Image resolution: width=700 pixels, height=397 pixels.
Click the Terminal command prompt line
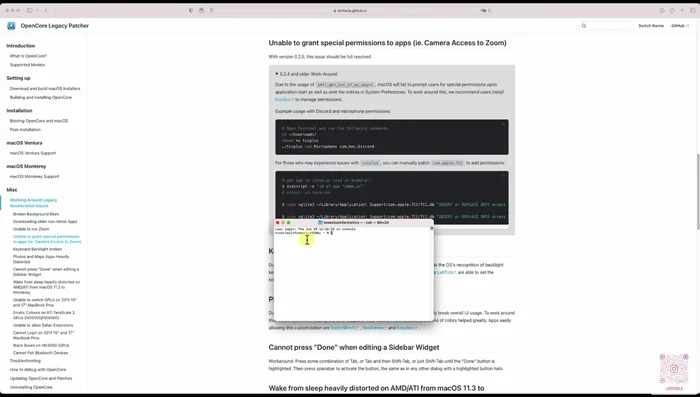(304, 233)
